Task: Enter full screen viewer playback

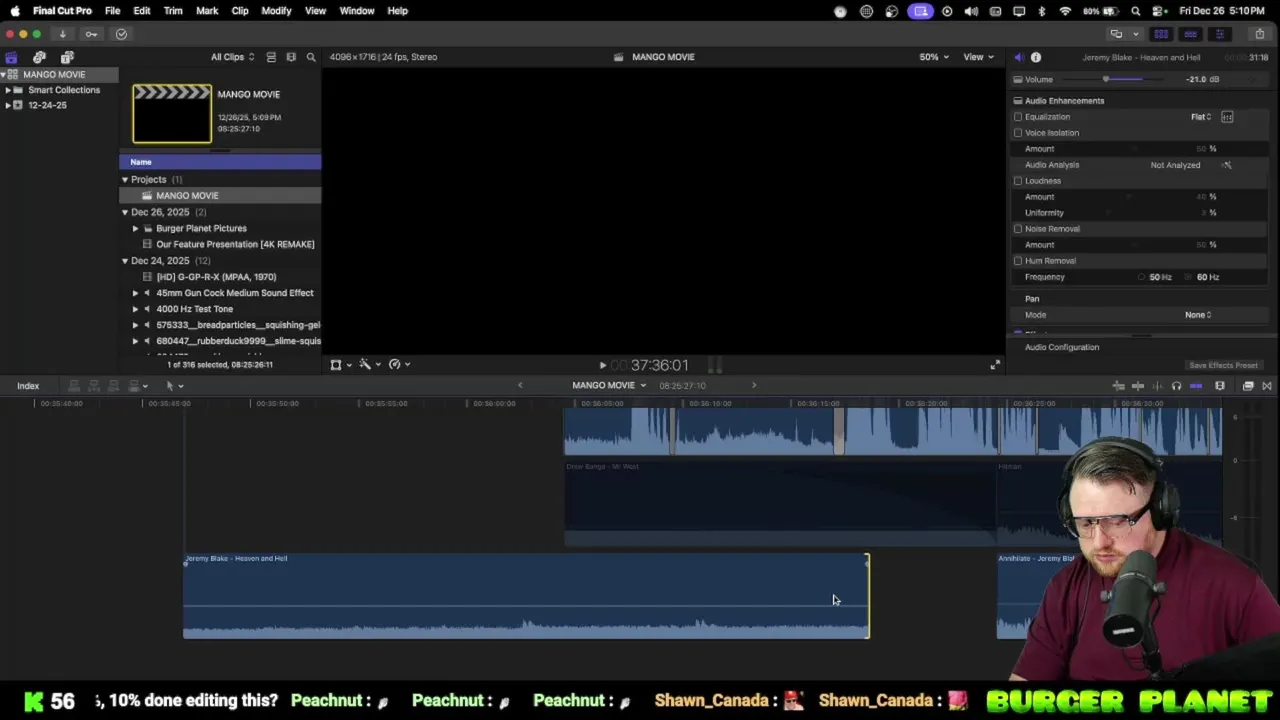Action: coord(994,365)
